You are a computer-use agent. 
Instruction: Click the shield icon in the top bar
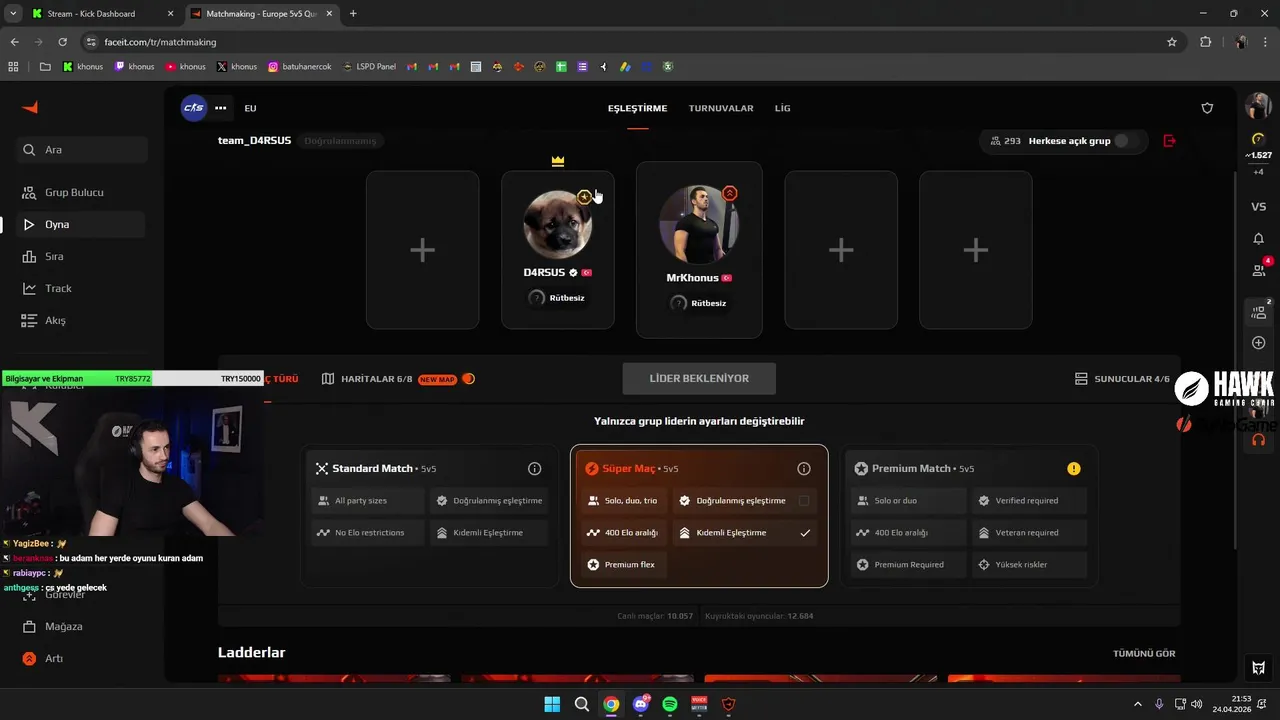(x=1207, y=108)
